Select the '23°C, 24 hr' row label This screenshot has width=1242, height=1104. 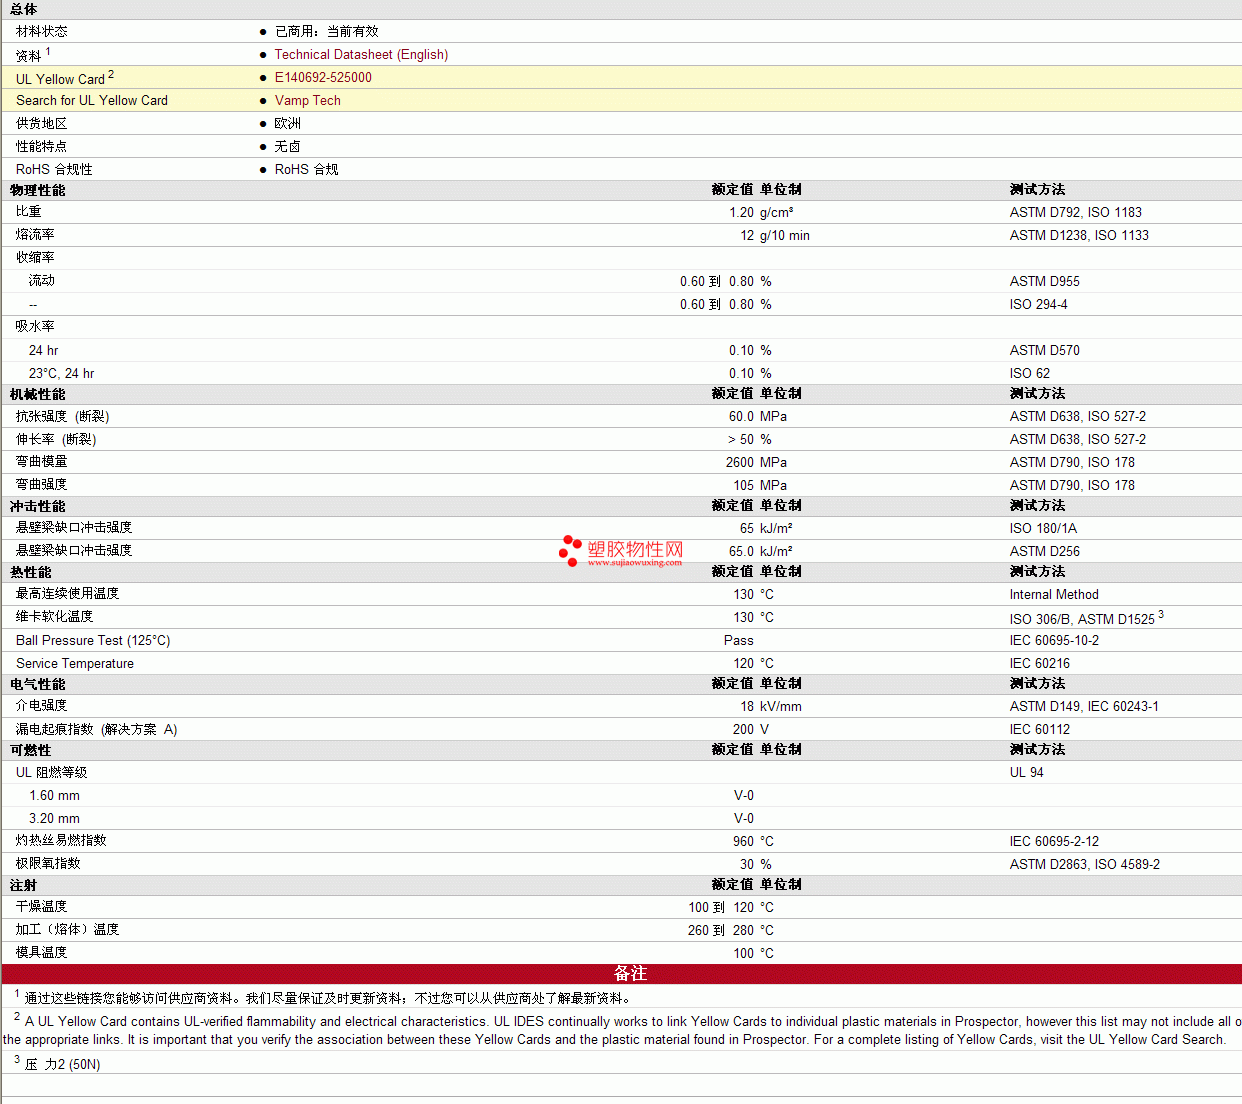point(62,374)
